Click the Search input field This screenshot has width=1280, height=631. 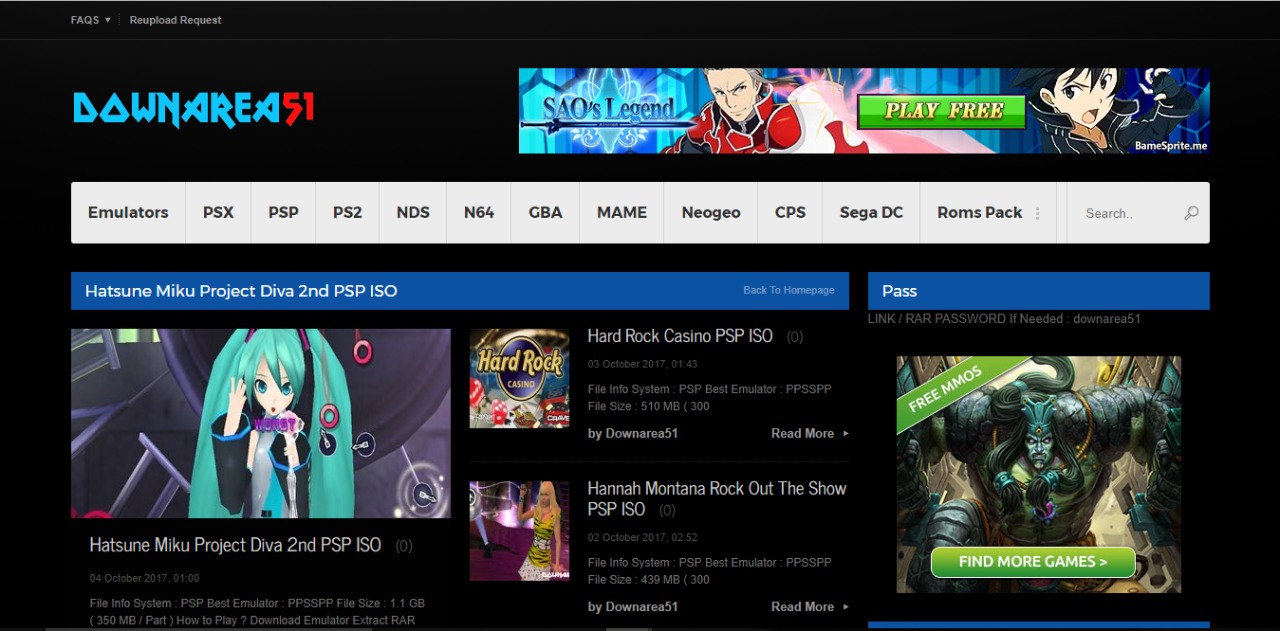1130,213
